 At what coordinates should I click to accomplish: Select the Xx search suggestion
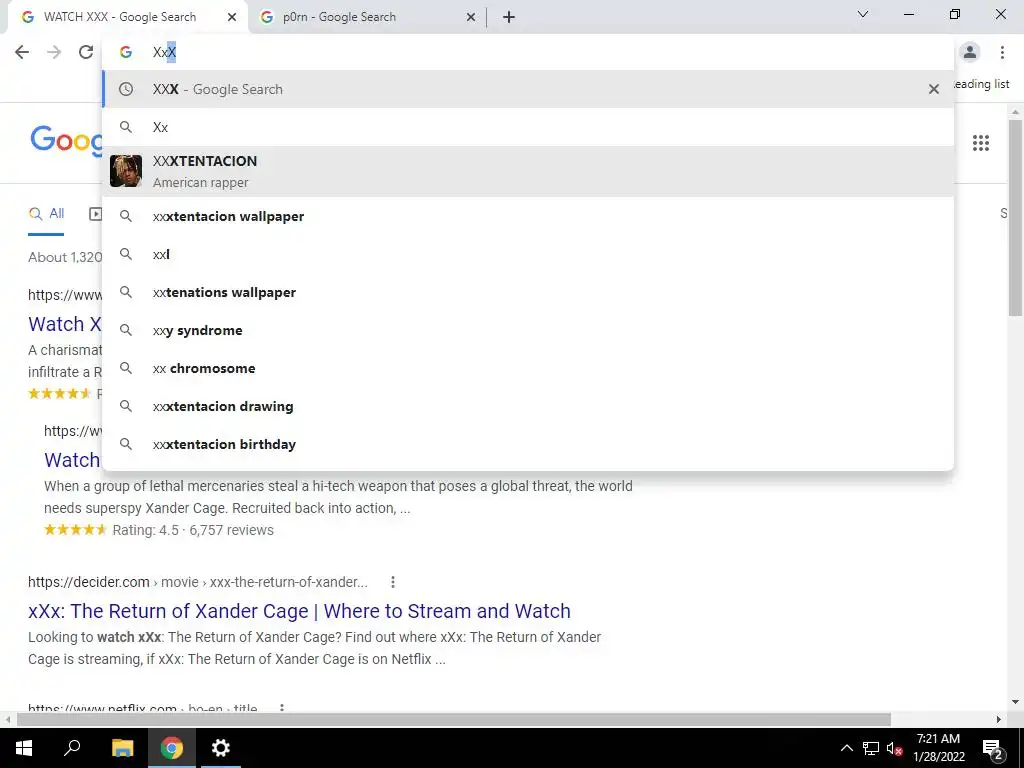pyautogui.click(x=528, y=127)
